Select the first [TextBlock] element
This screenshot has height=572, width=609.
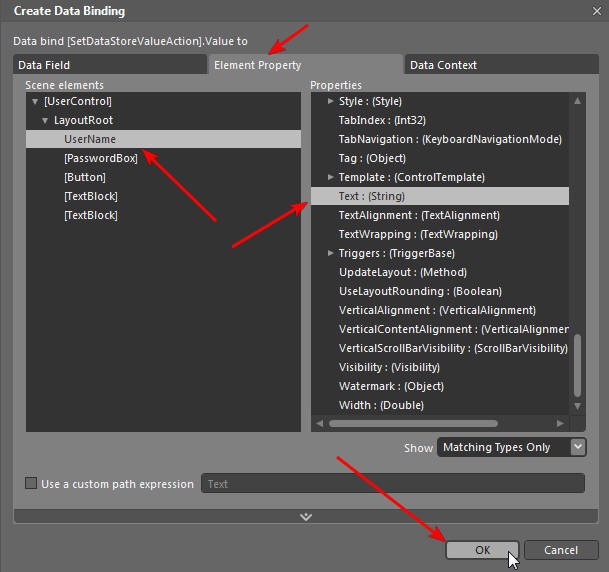(164, 196)
